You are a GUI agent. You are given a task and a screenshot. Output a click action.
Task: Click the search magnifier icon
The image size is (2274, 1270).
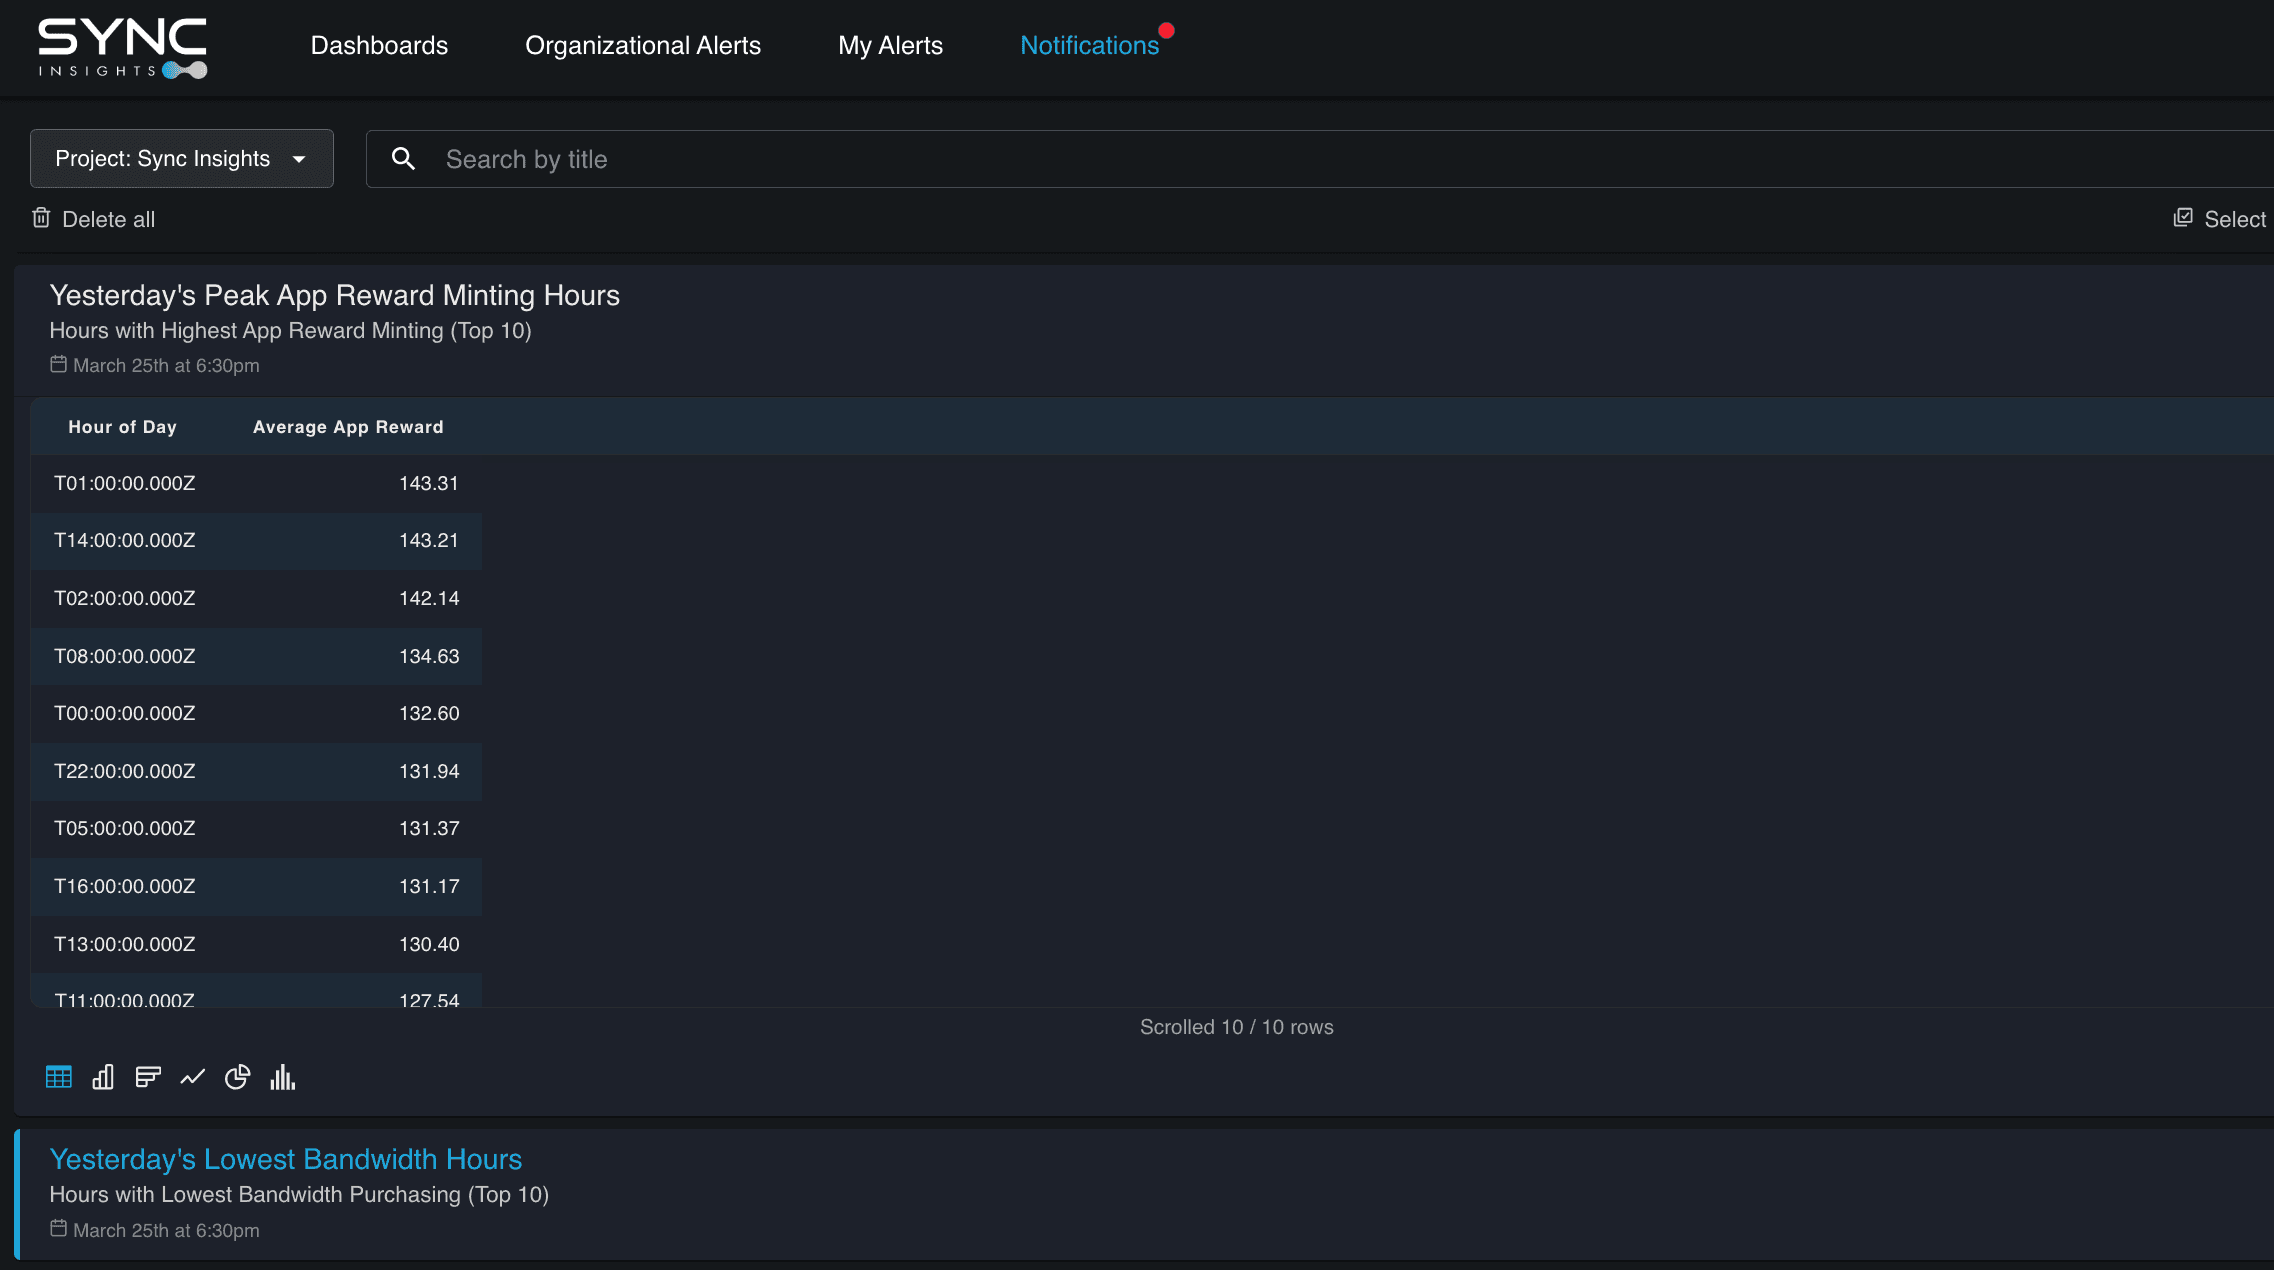tap(404, 158)
